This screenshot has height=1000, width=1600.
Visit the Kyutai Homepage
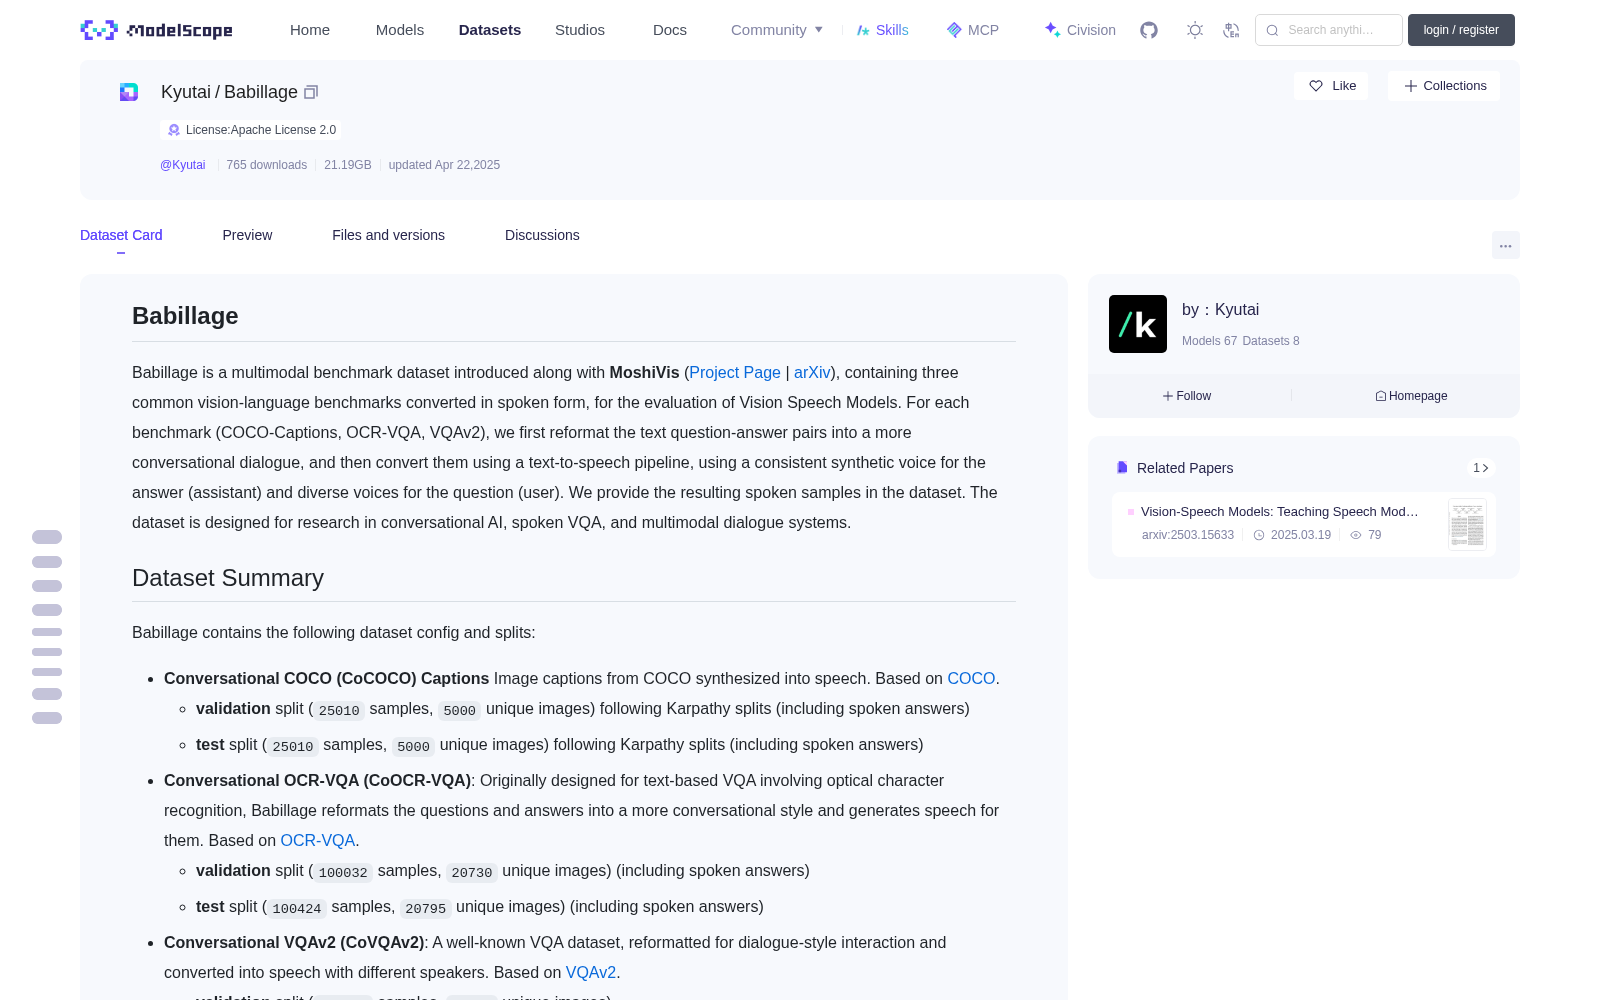pos(1411,396)
